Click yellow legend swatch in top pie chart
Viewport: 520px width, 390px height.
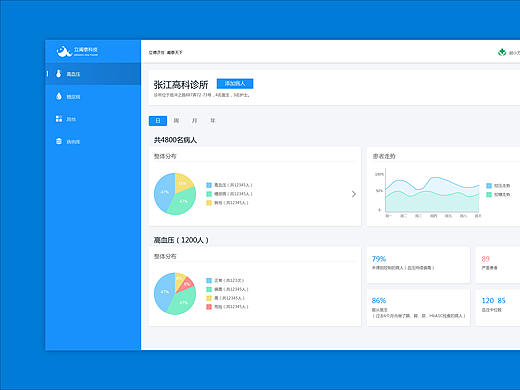209,203
